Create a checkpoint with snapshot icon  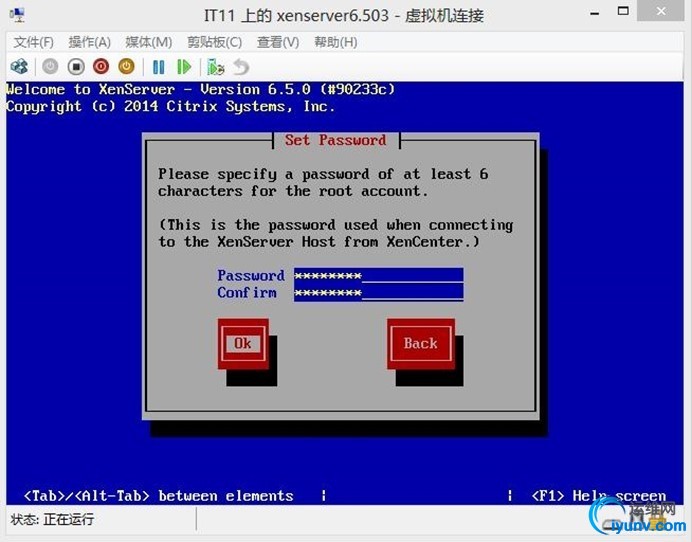(215, 67)
